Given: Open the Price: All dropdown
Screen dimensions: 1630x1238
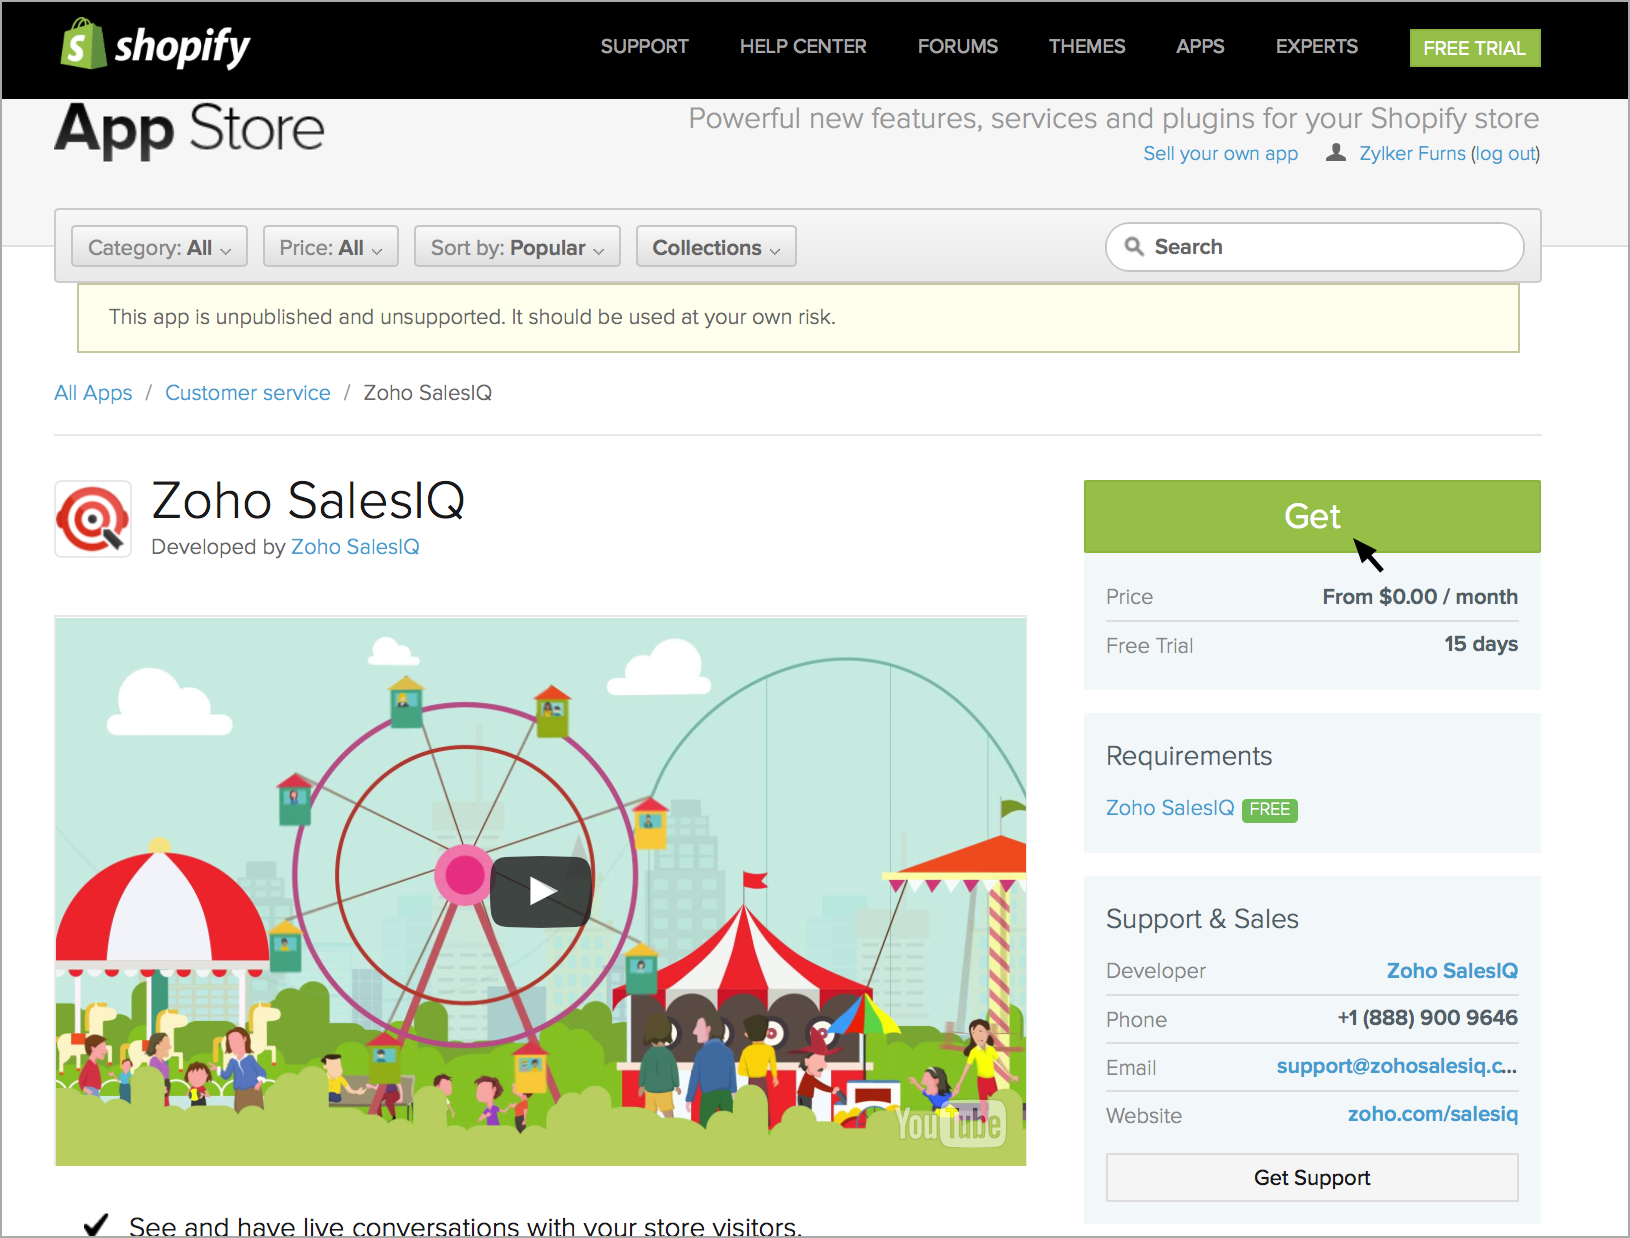Looking at the screenshot, I should click(x=331, y=247).
